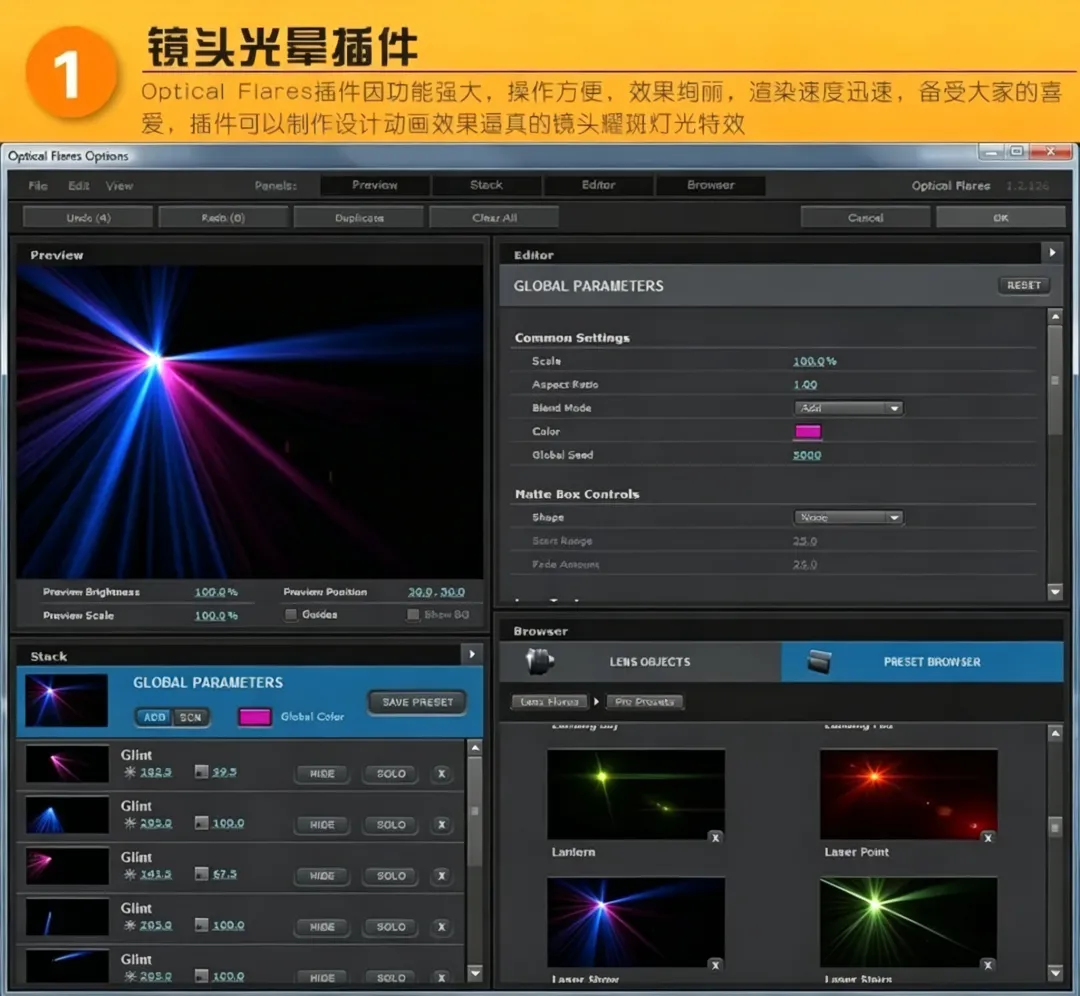The width and height of the screenshot is (1080, 996).
Task: Remove the Lantern preset using its X
Action: tap(716, 838)
